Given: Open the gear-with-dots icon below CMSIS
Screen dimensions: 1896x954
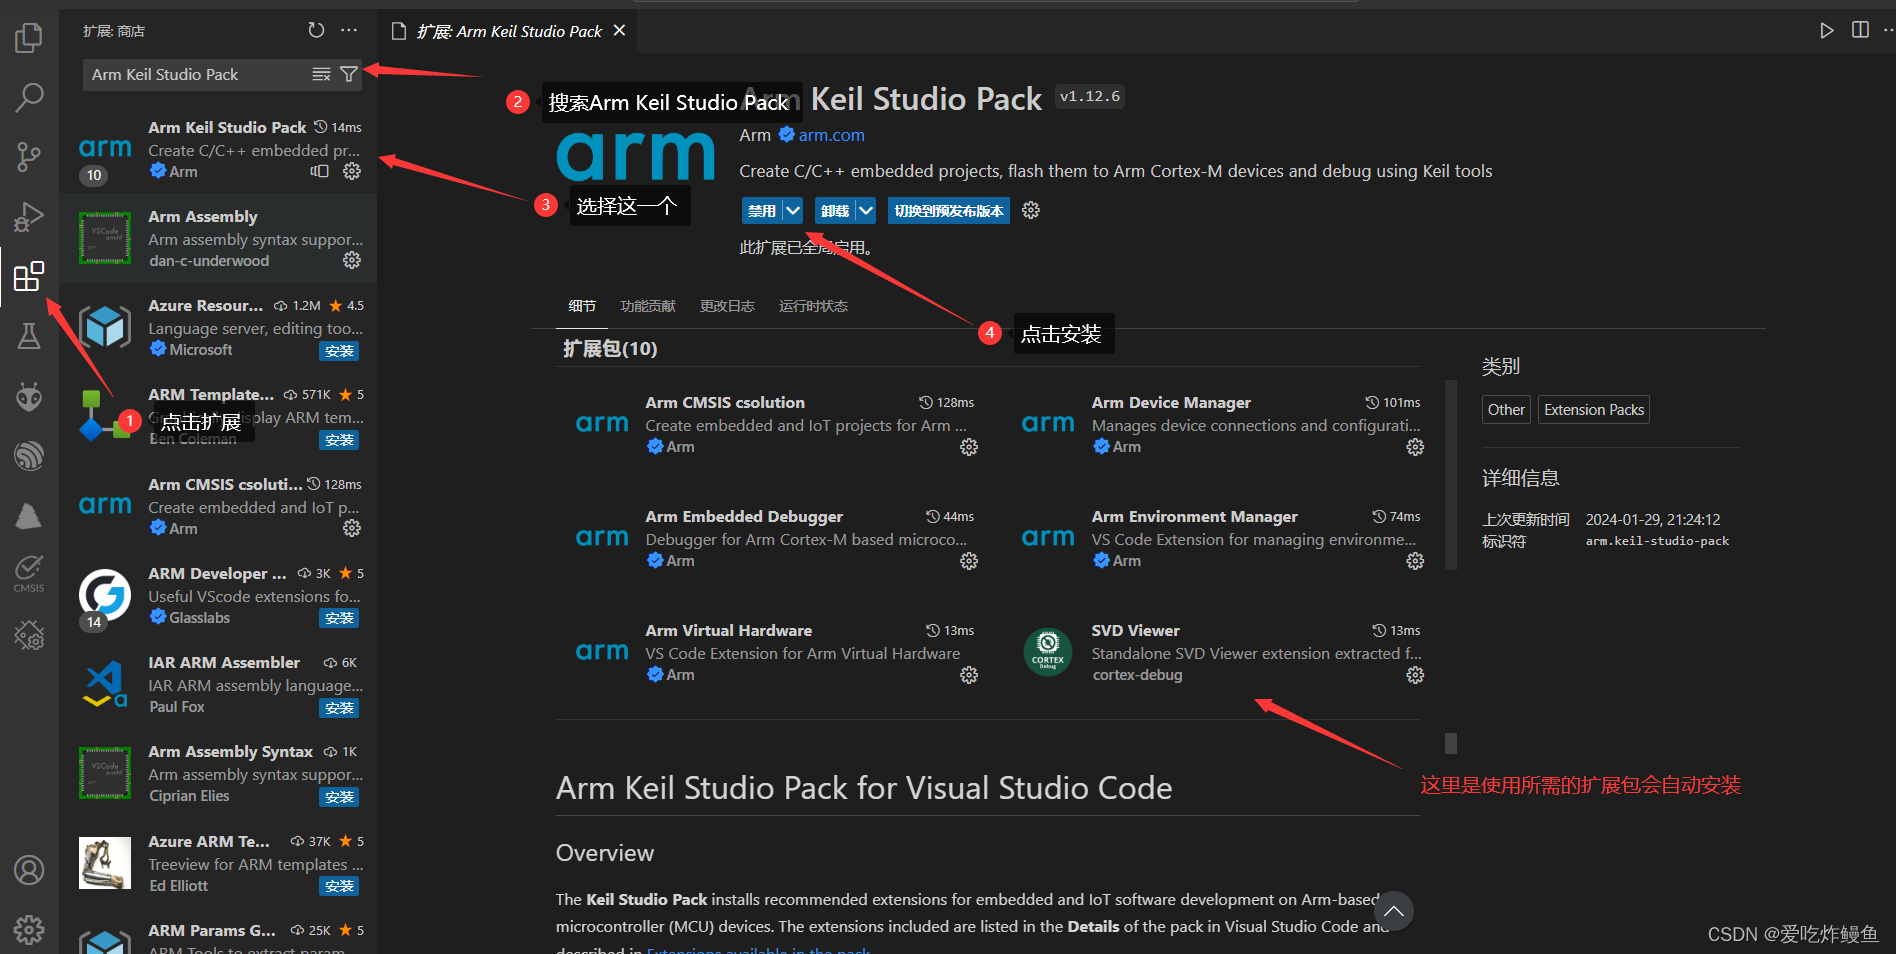Looking at the screenshot, I should tap(29, 634).
